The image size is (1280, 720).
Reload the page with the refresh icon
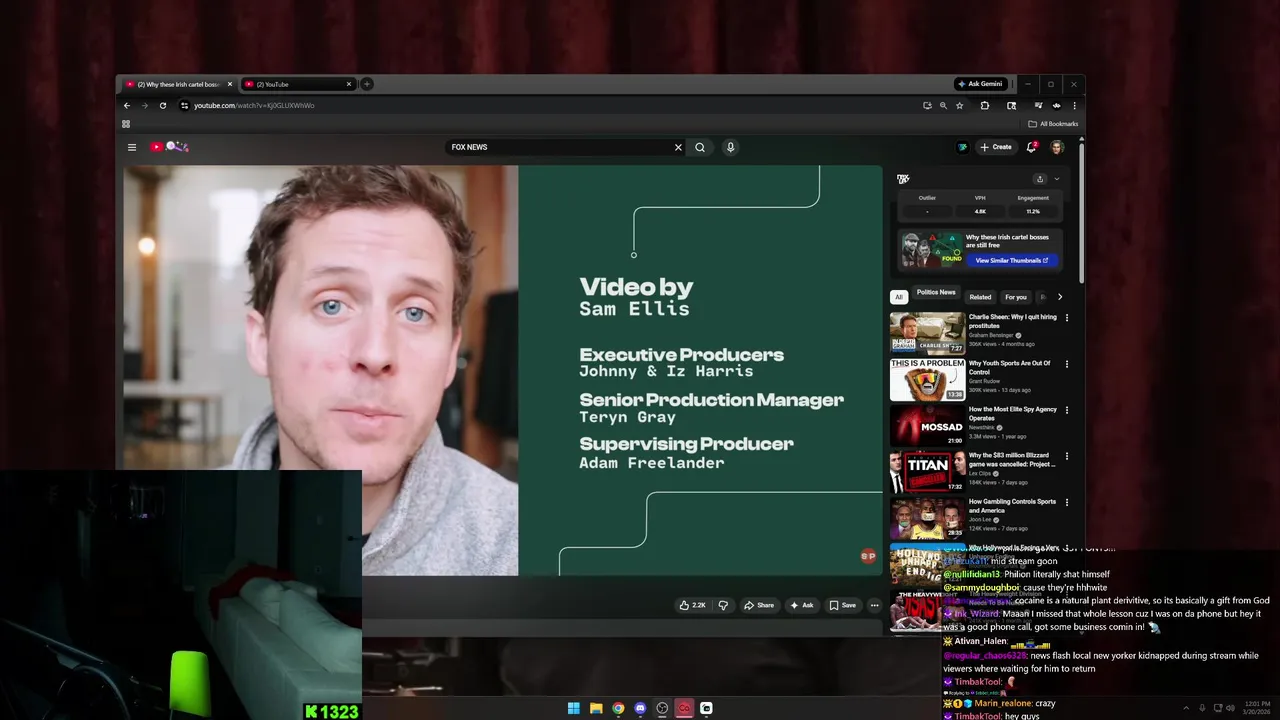click(x=163, y=105)
